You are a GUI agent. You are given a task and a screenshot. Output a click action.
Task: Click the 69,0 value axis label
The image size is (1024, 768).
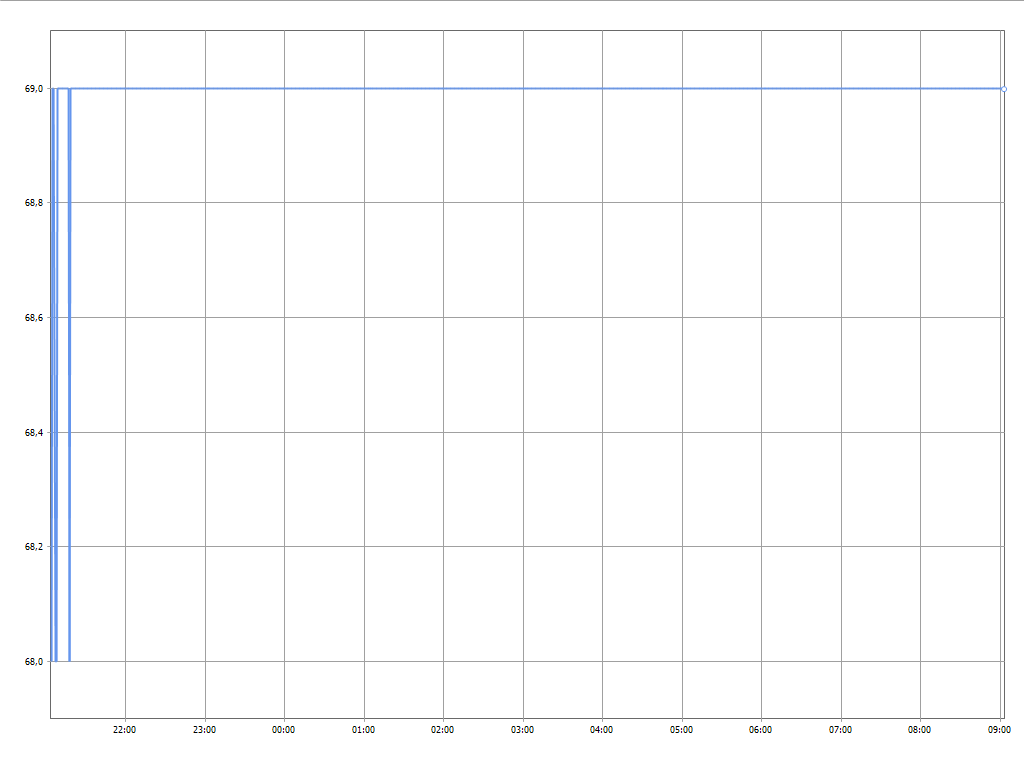tap(35, 89)
